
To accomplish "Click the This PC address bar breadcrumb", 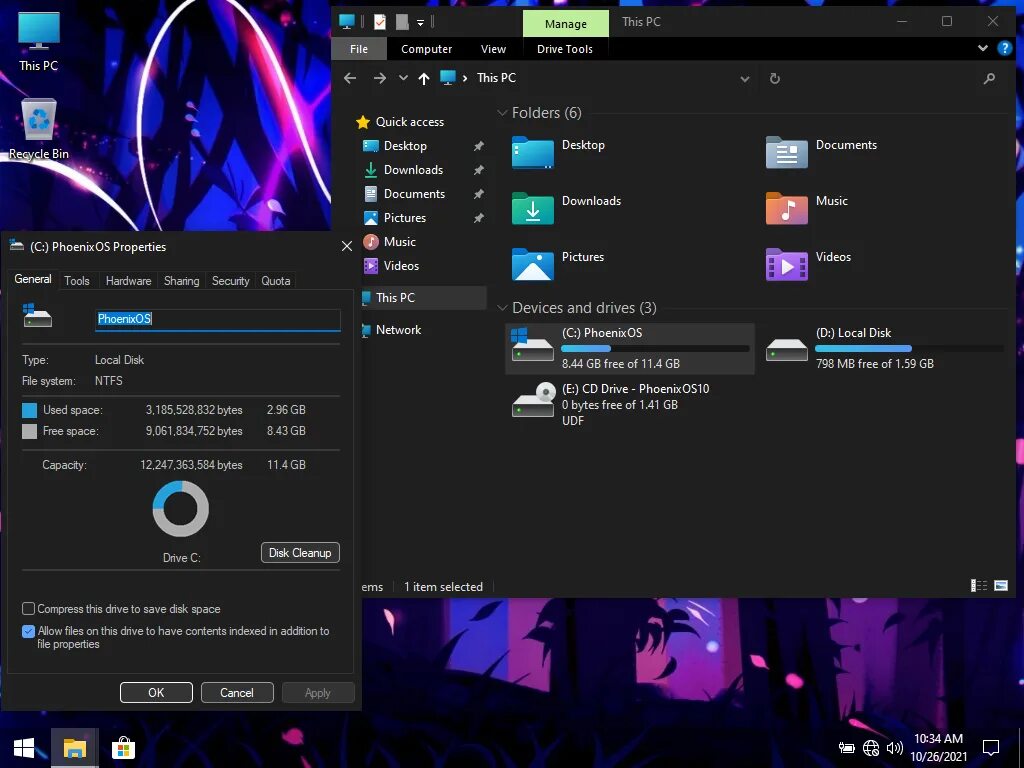I will [496, 78].
